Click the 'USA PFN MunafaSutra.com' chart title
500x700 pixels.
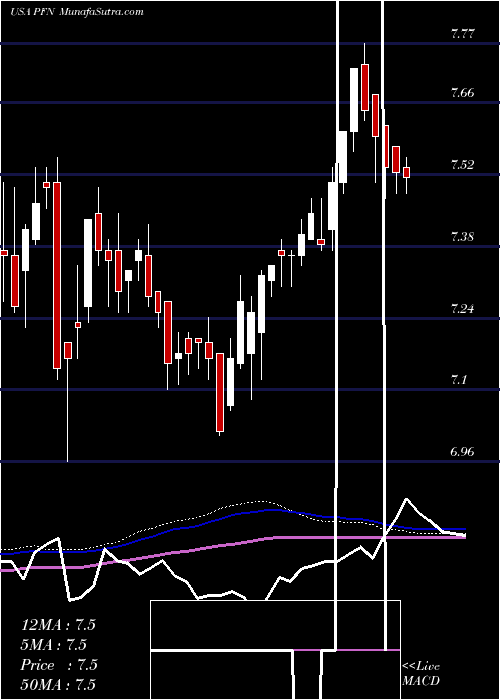(76, 12)
